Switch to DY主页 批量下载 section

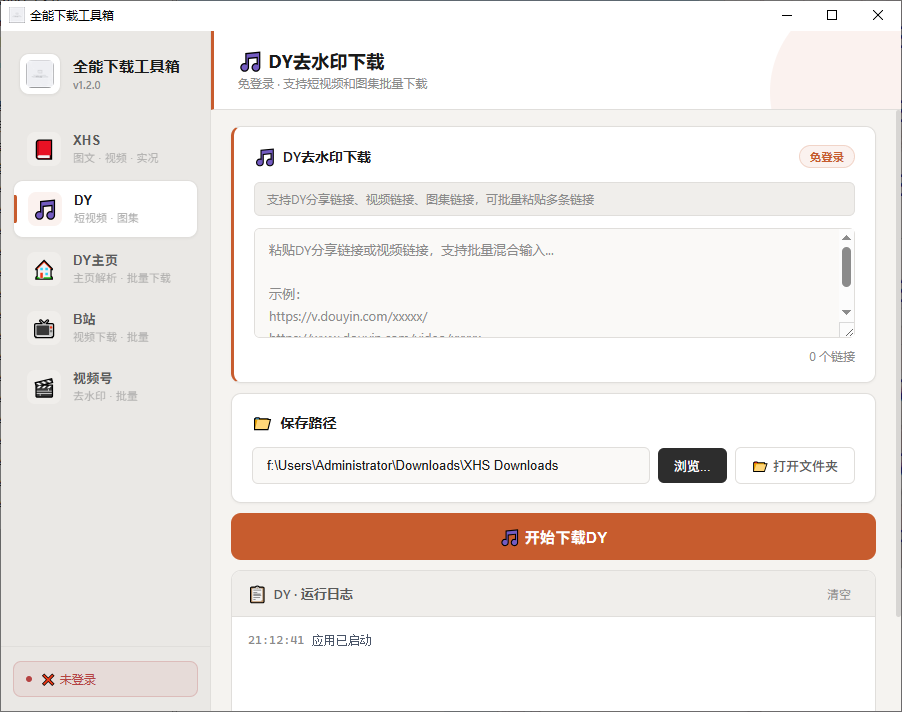105,269
